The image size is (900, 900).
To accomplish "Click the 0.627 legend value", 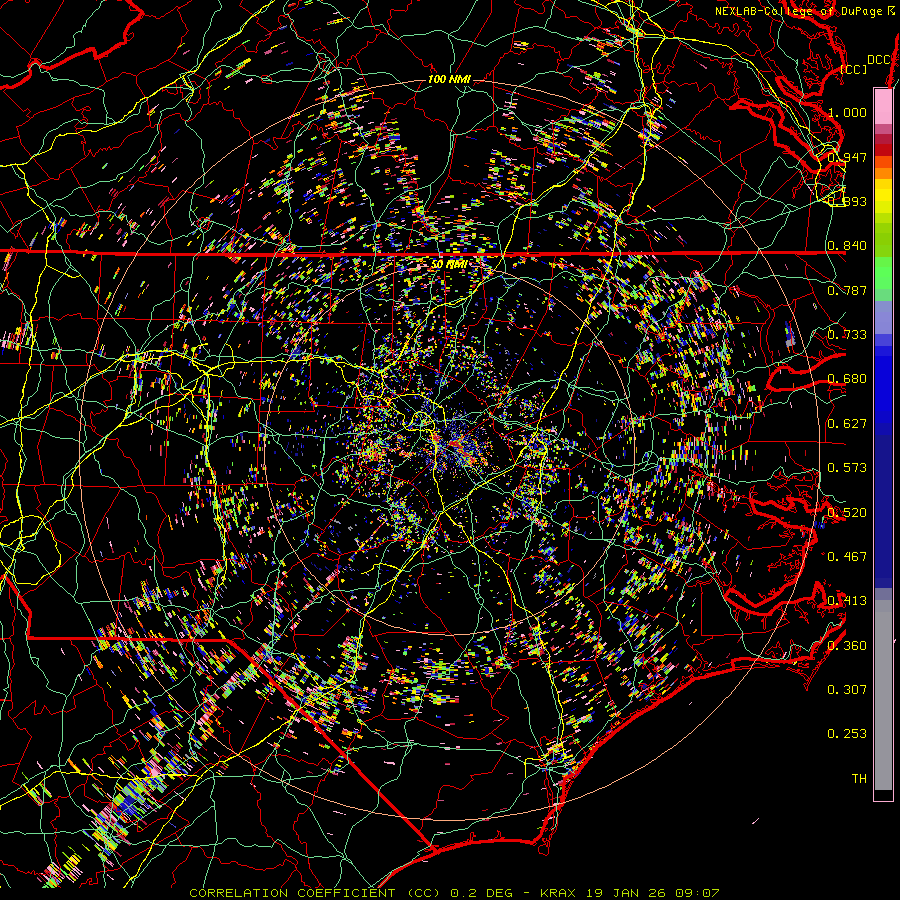I will [847, 424].
